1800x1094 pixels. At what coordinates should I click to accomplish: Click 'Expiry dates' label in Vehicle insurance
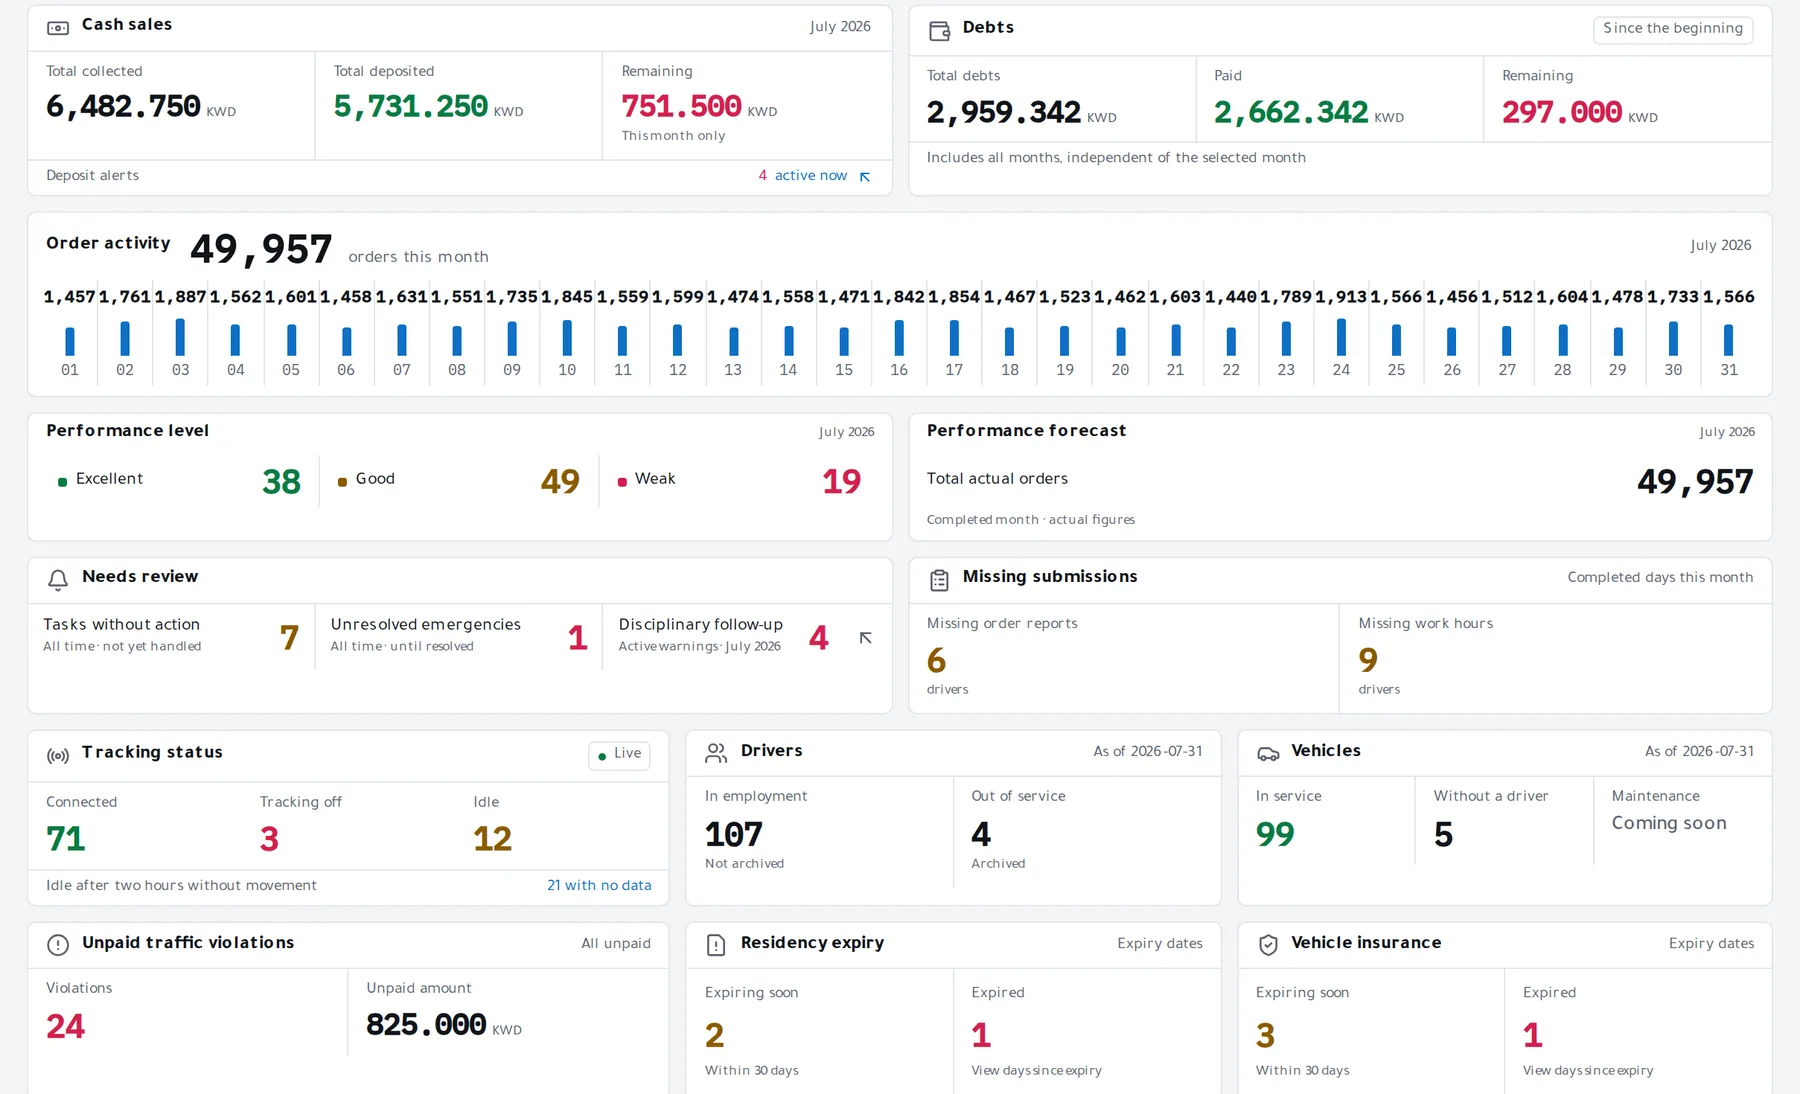click(x=1711, y=944)
